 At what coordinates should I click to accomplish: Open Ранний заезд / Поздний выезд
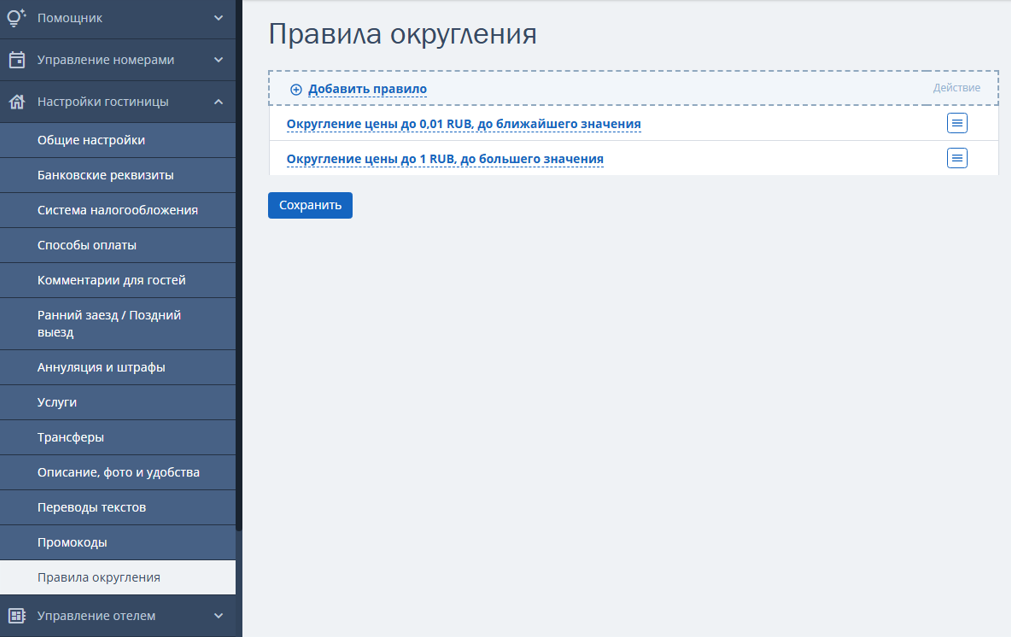point(117,324)
